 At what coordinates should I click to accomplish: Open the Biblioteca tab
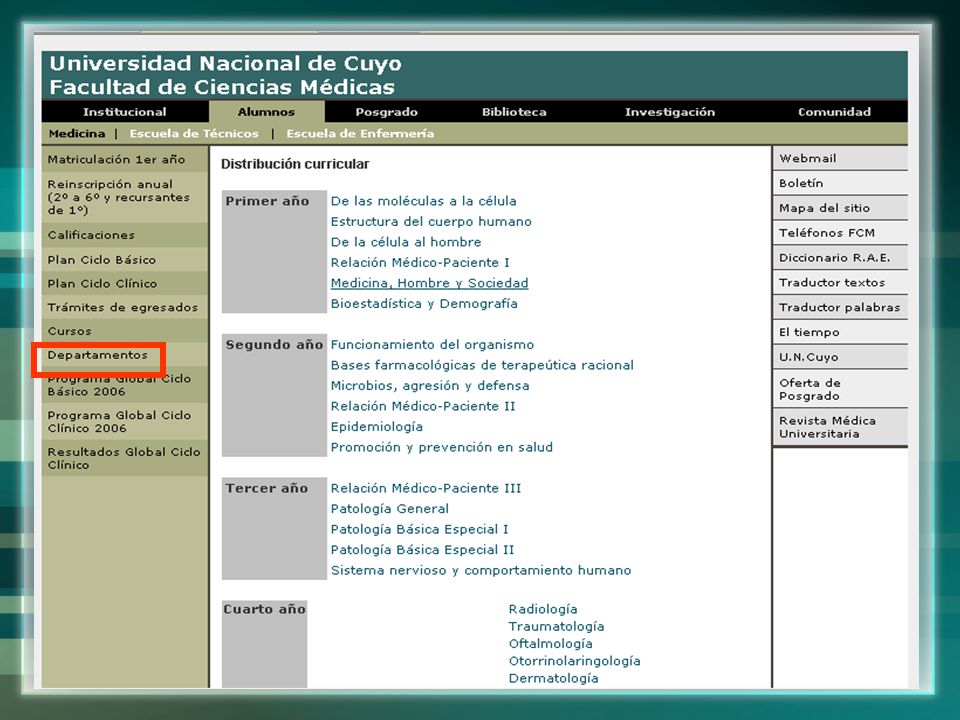coord(514,112)
